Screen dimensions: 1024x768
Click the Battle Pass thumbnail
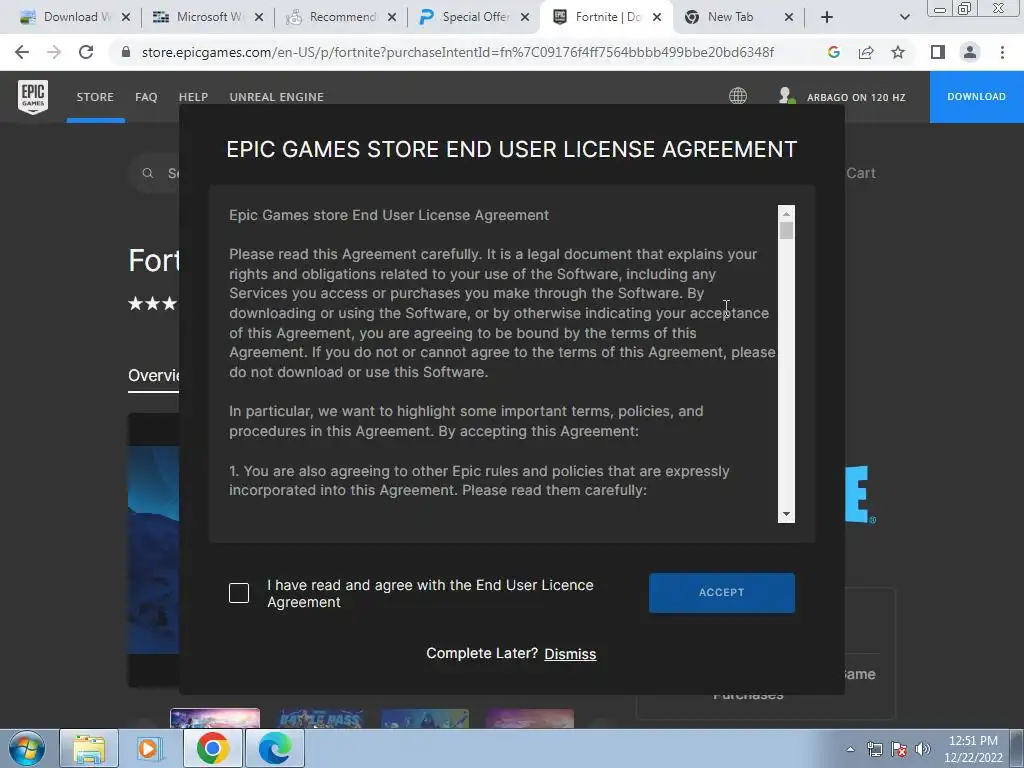click(x=320, y=718)
